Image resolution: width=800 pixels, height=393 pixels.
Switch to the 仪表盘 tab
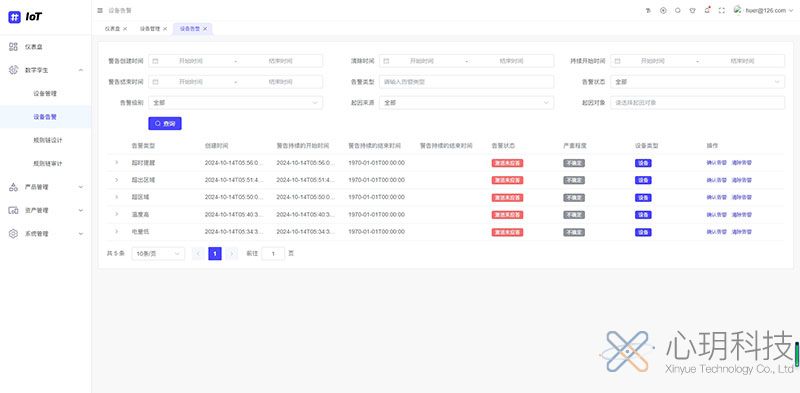pyautogui.click(x=112, y=29)
